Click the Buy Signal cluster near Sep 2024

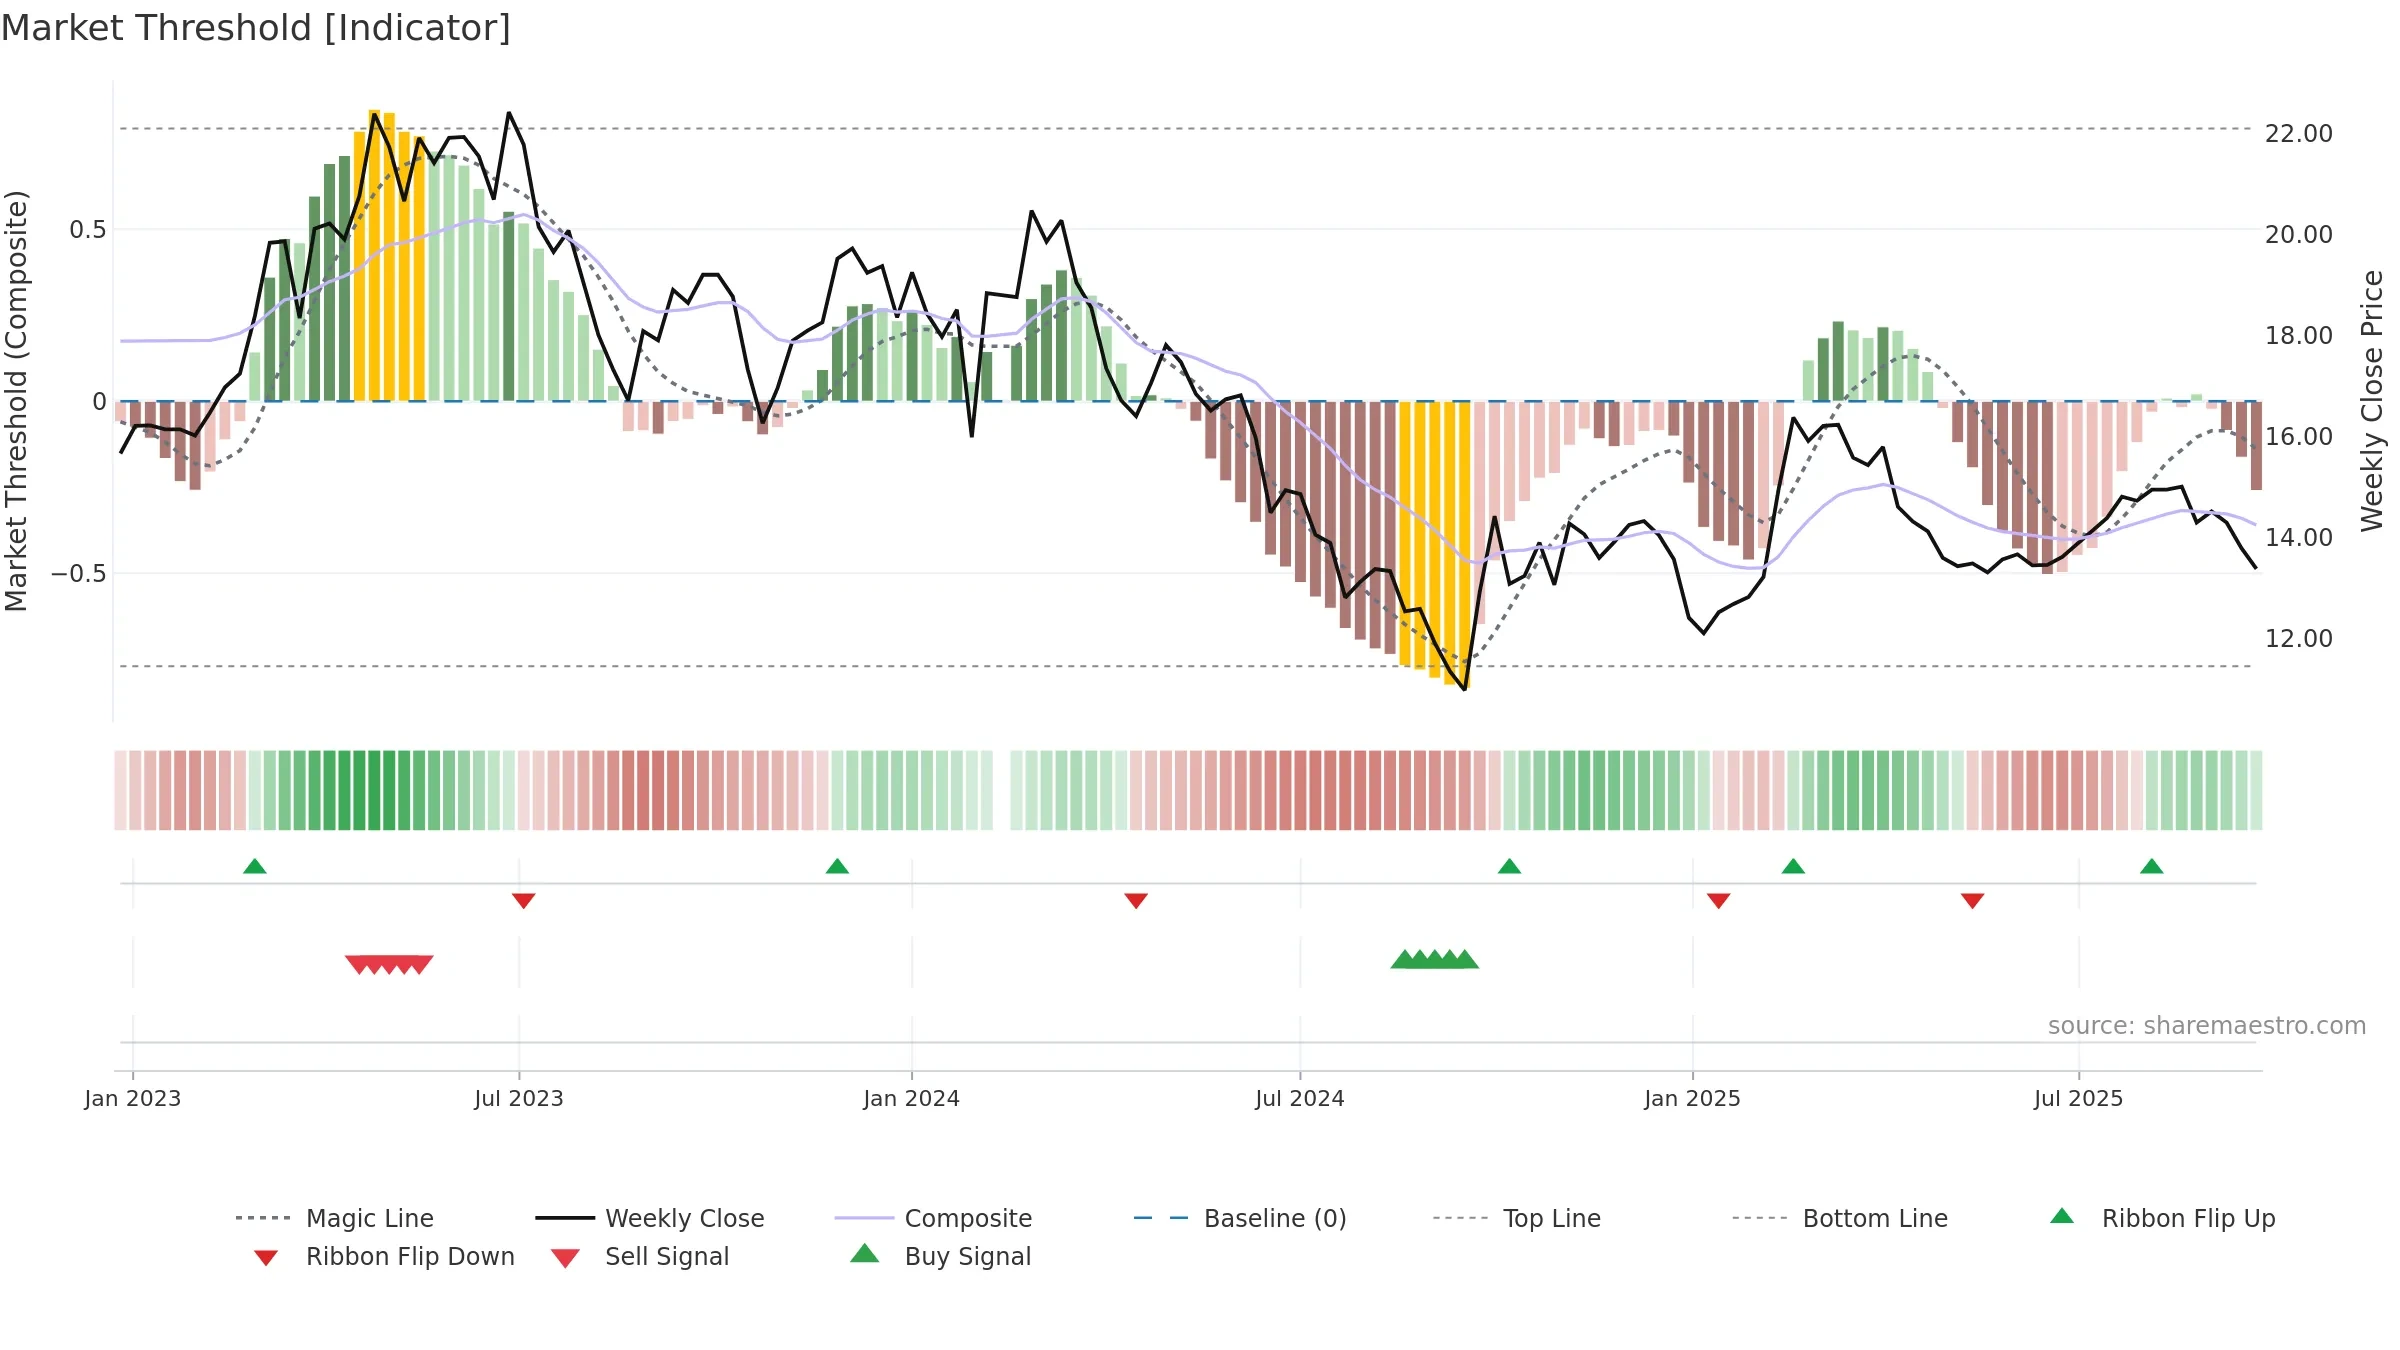pyautogui.click(x=1435, y=959)
